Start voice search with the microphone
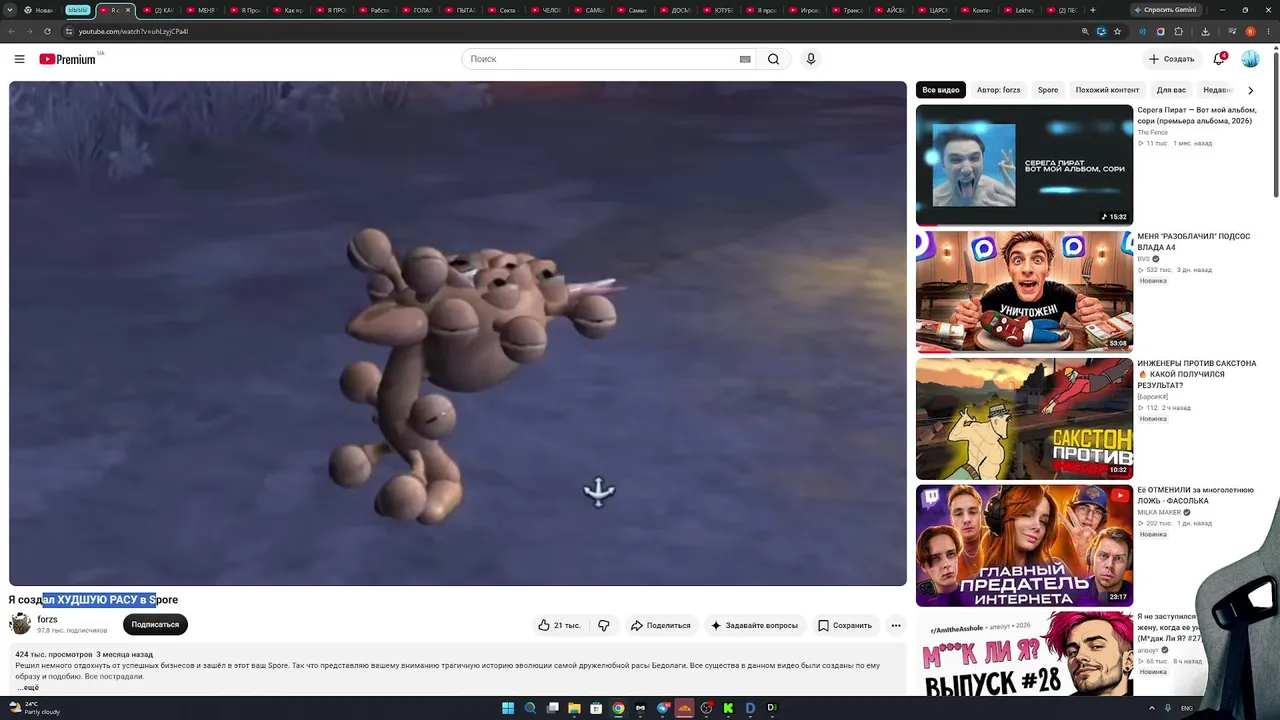The width and height of the screenshot is (1280, 720). pyautogui.click(x=811, y=59)
